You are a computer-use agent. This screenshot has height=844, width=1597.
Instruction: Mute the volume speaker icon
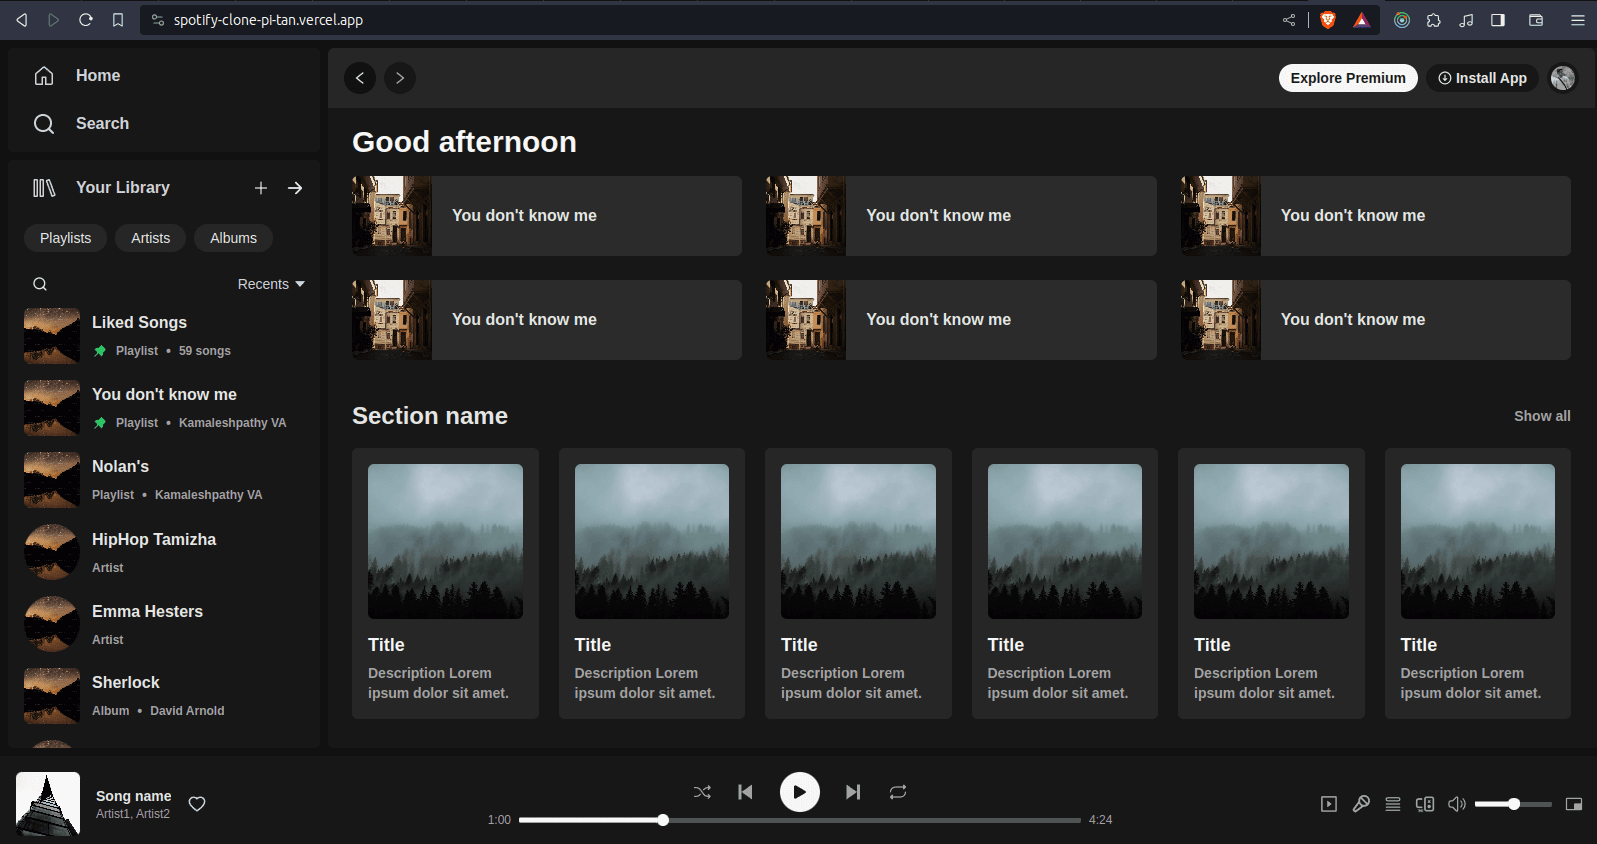(1457, 804)
